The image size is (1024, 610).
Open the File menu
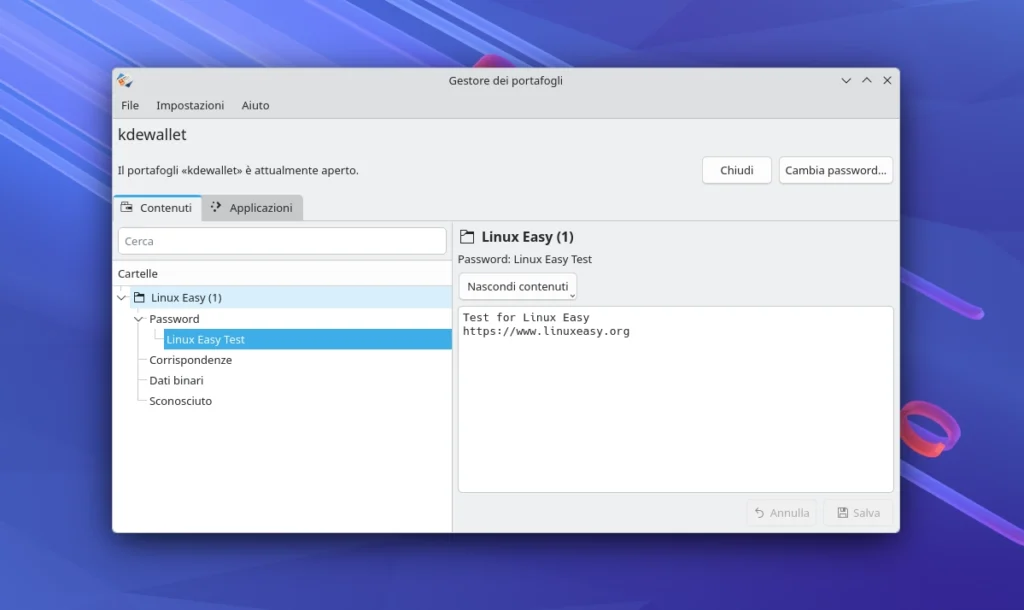[129, 105]
